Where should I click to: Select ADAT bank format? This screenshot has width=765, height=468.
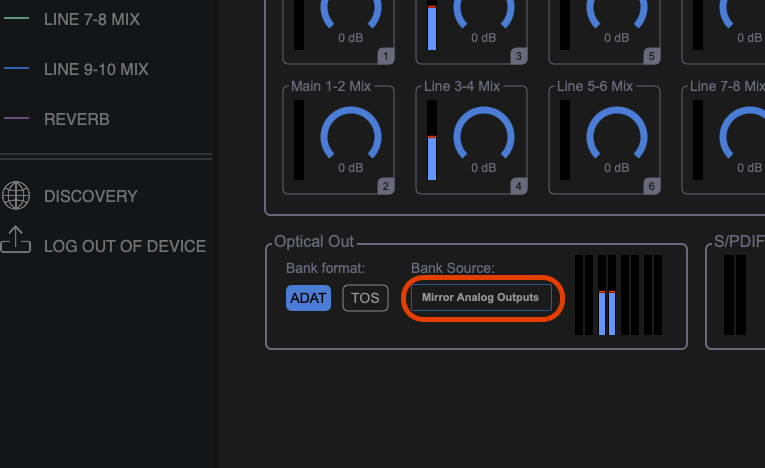click(308, 298)
